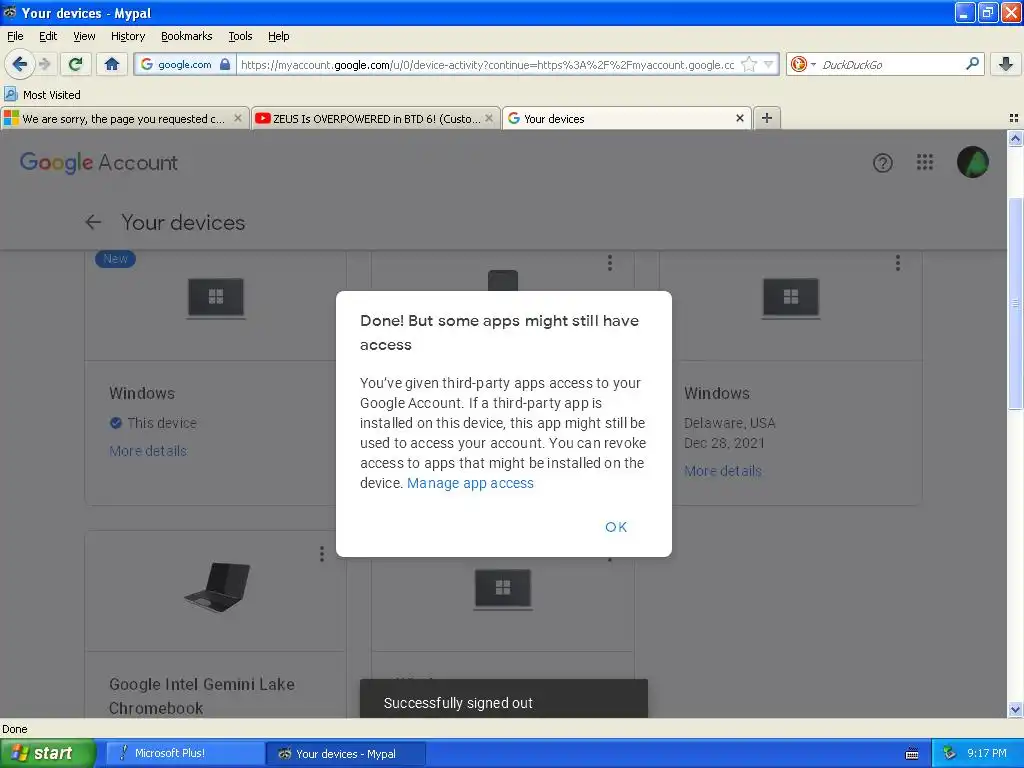Open the View menu

(84, 36)
